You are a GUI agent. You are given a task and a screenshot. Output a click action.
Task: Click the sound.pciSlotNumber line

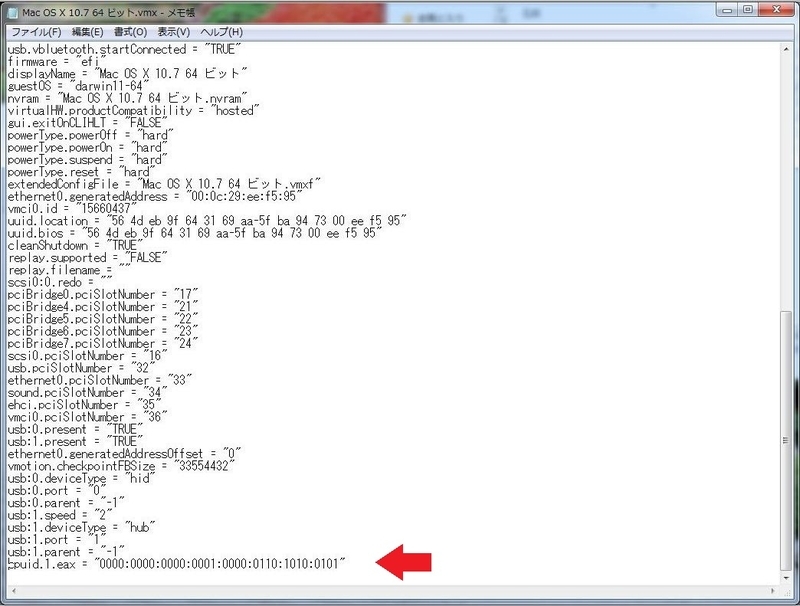point(88,392)
